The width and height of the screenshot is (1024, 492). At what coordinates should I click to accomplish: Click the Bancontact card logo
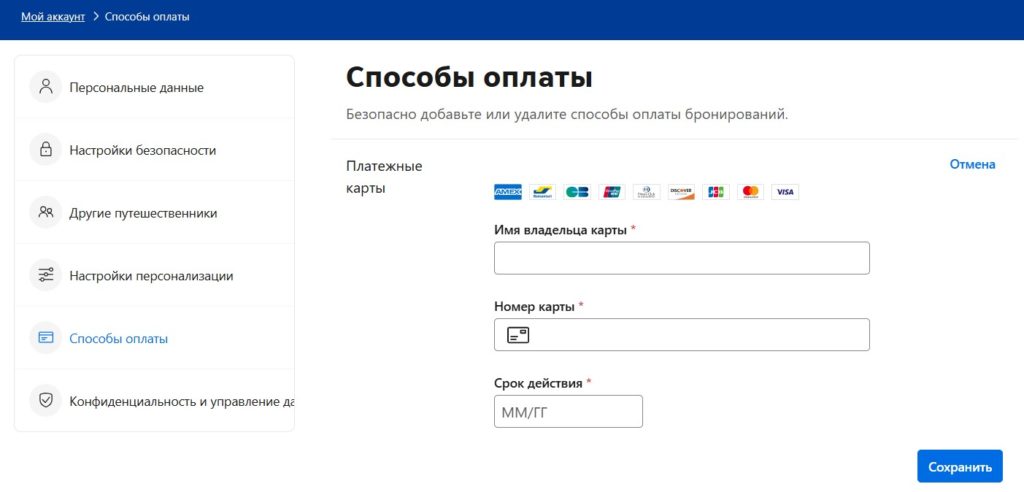[x=542, y=191]
